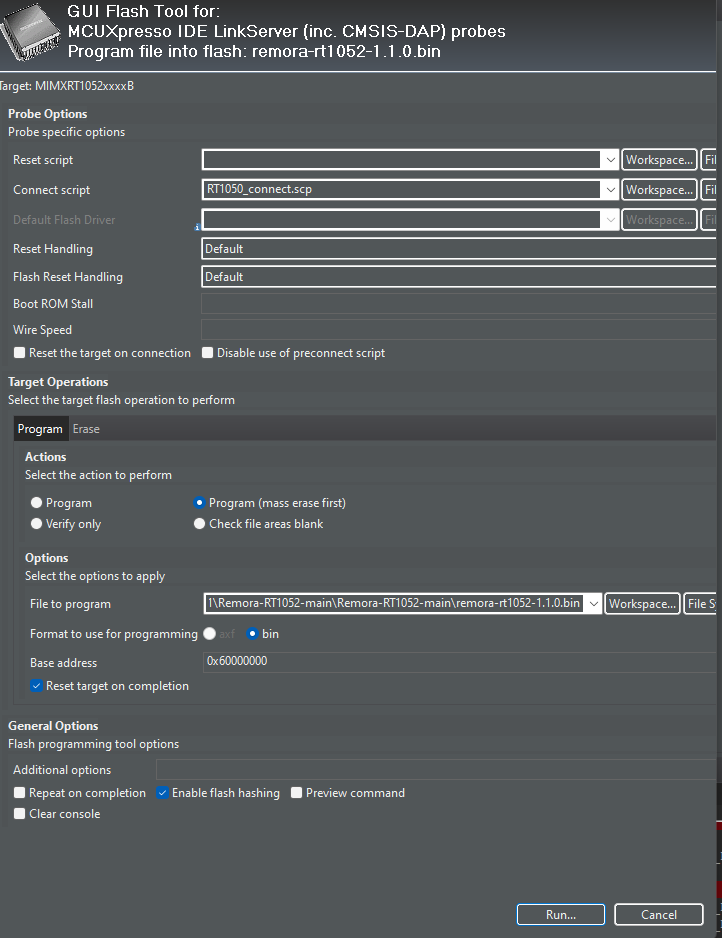Screen dimensions: 722x938
Task: Toggle Enable flash hashing checkbox
Action: click(x=162, y=793)
